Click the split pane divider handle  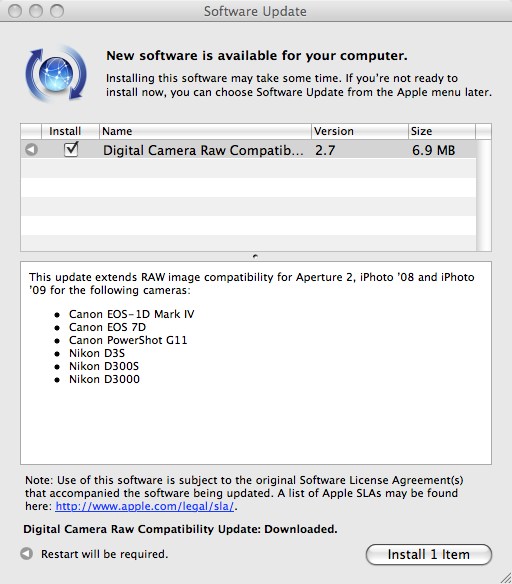point(255,256)
